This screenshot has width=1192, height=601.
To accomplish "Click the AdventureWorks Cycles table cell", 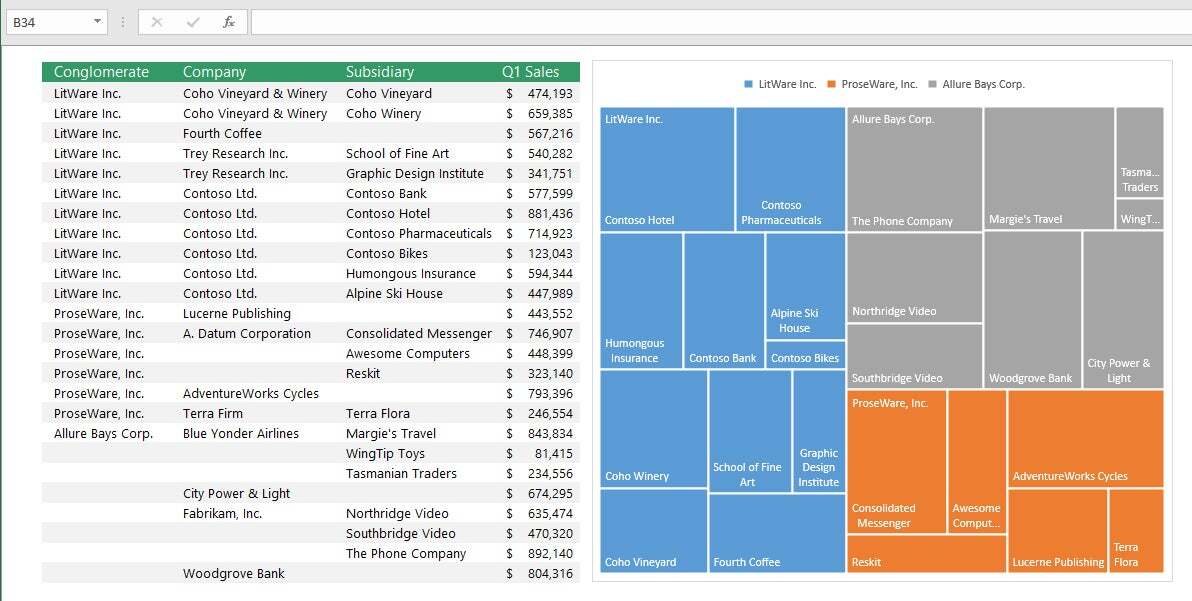I will 251,394.
